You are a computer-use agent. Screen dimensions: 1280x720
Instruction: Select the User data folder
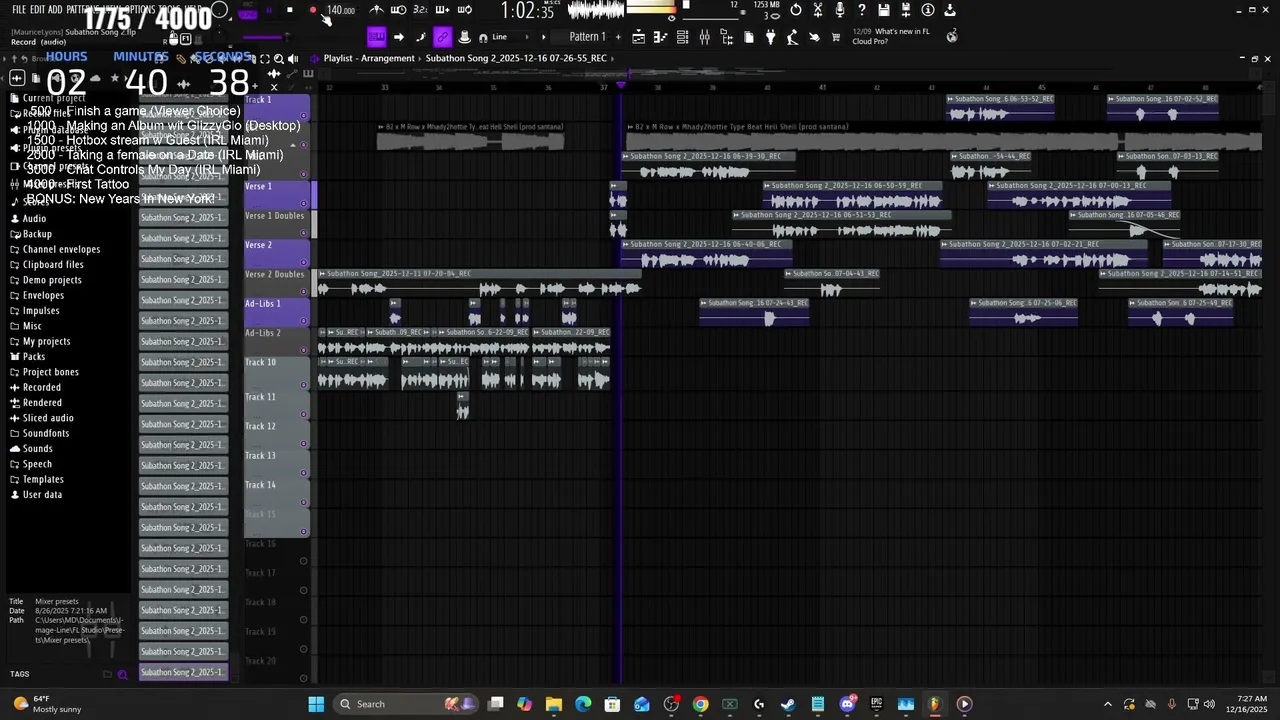pyautogui.click(x=42, y=494)
